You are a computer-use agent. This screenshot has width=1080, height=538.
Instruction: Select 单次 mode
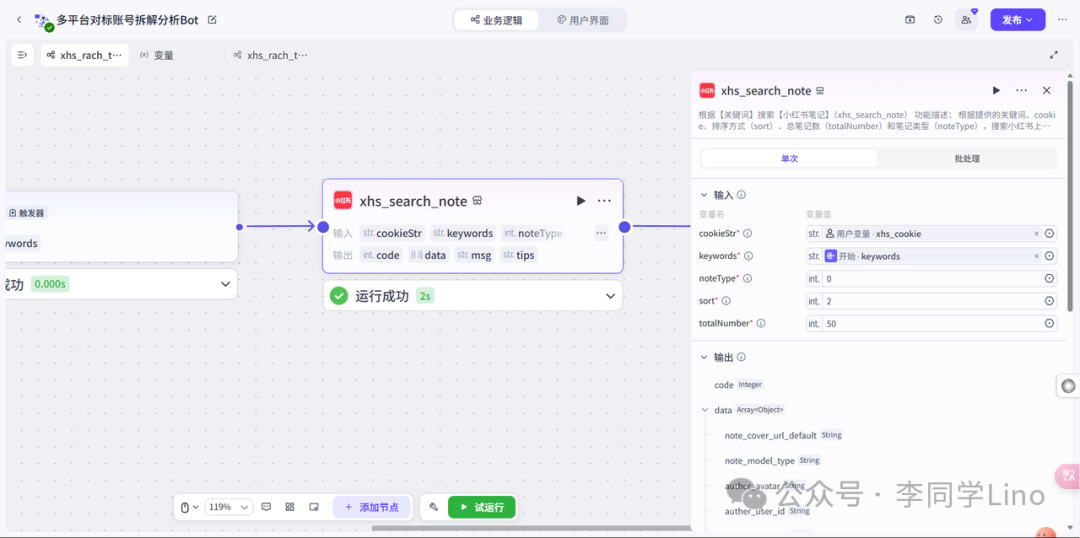tap(789, 158)
